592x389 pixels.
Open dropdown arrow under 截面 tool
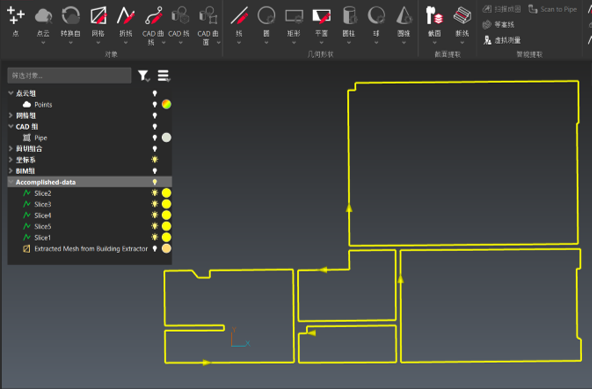(x=434, y=43)
